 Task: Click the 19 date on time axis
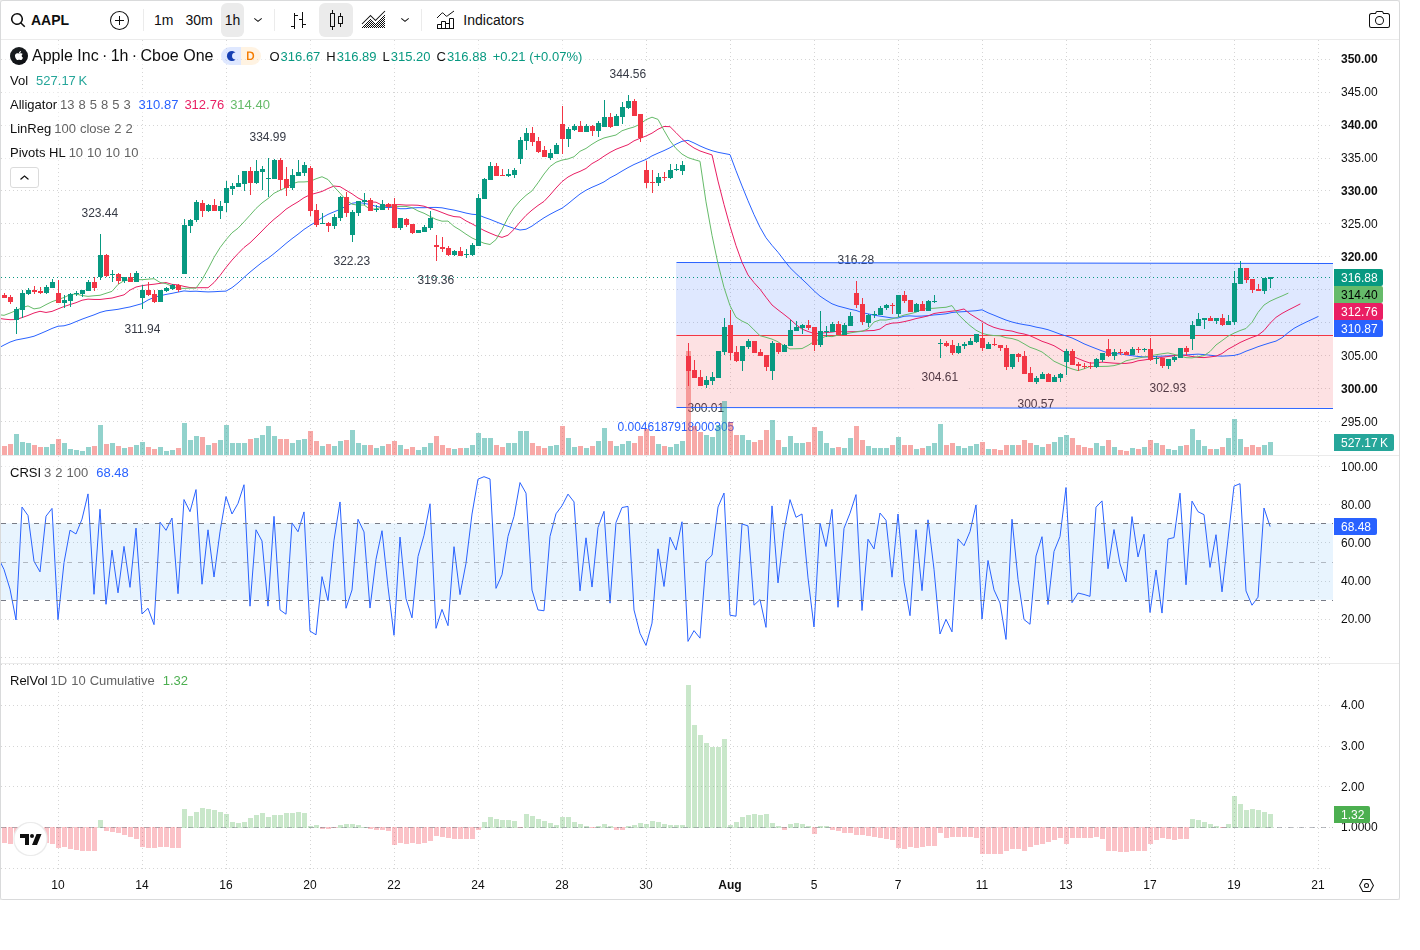pyautogui.click(x=1234, y=885)
